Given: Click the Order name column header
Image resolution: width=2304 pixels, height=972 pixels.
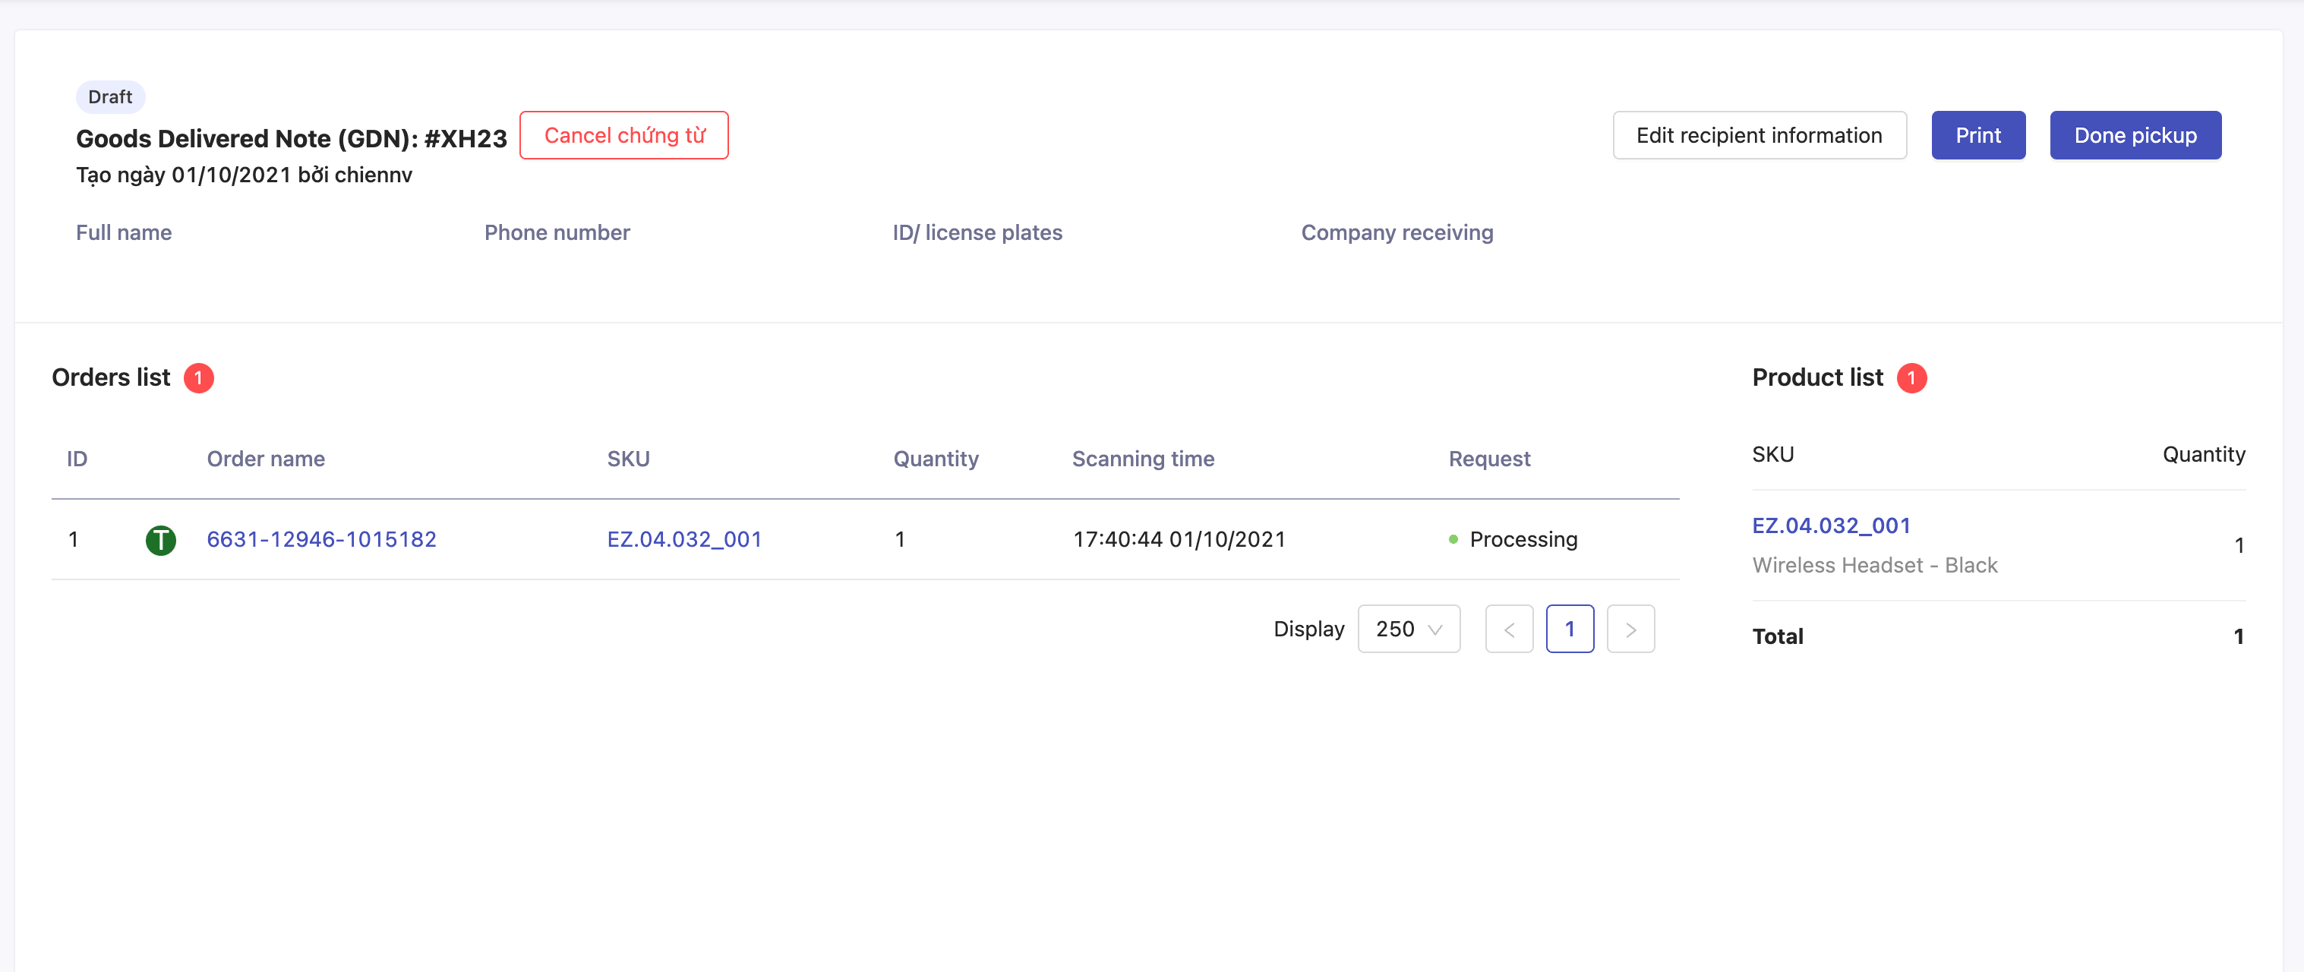Looking at the screenshot, I should (266, 458).
